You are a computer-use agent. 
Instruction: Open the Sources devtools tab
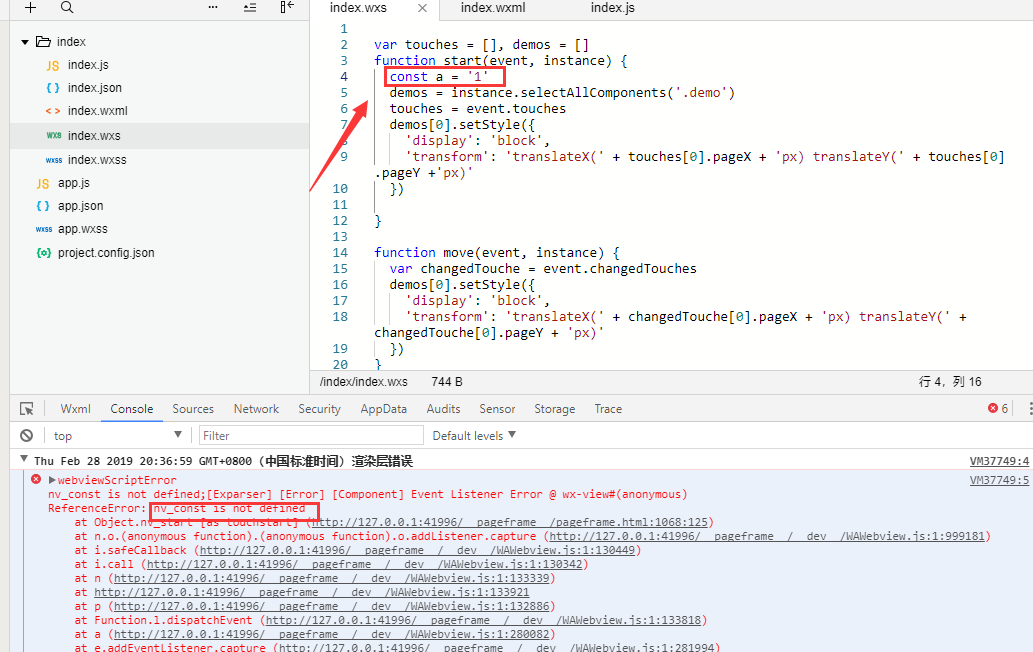point(193,409)
